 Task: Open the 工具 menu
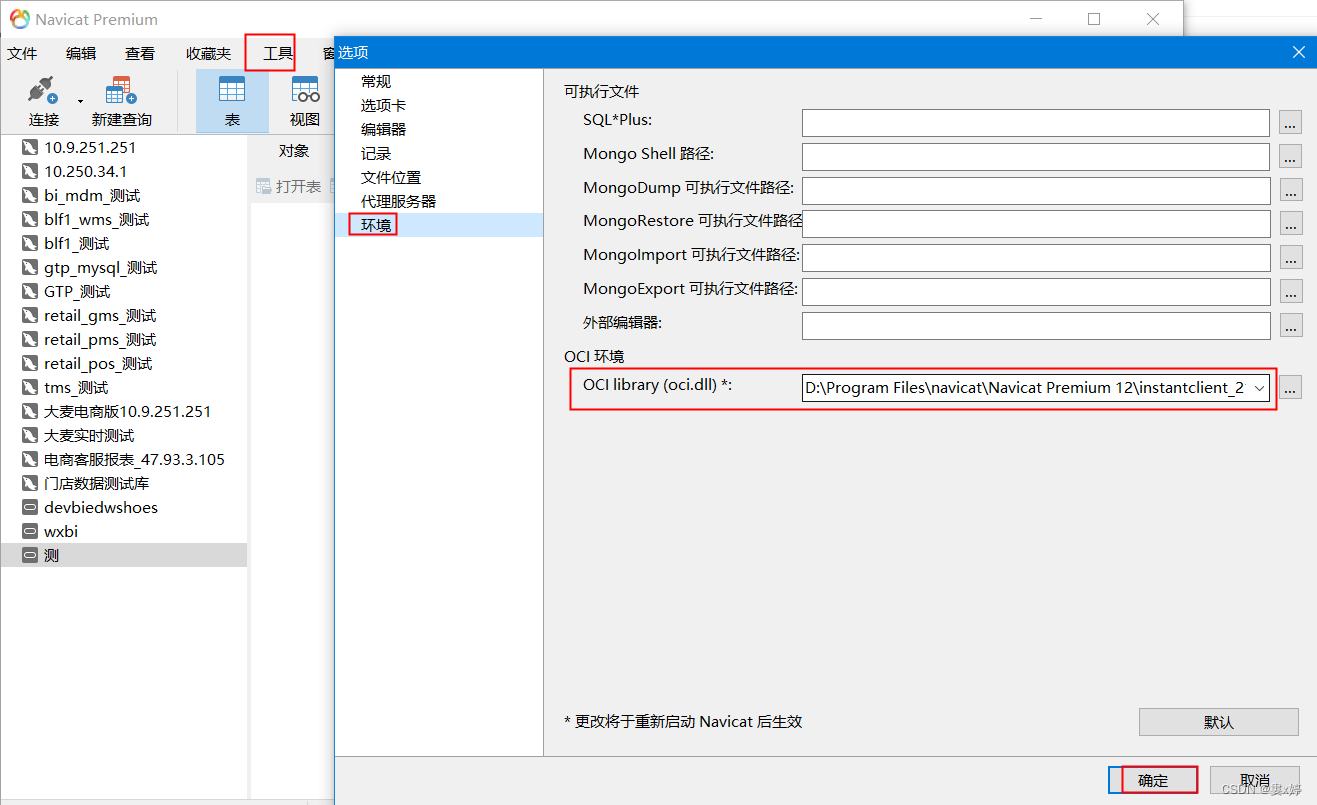(278, 53)
